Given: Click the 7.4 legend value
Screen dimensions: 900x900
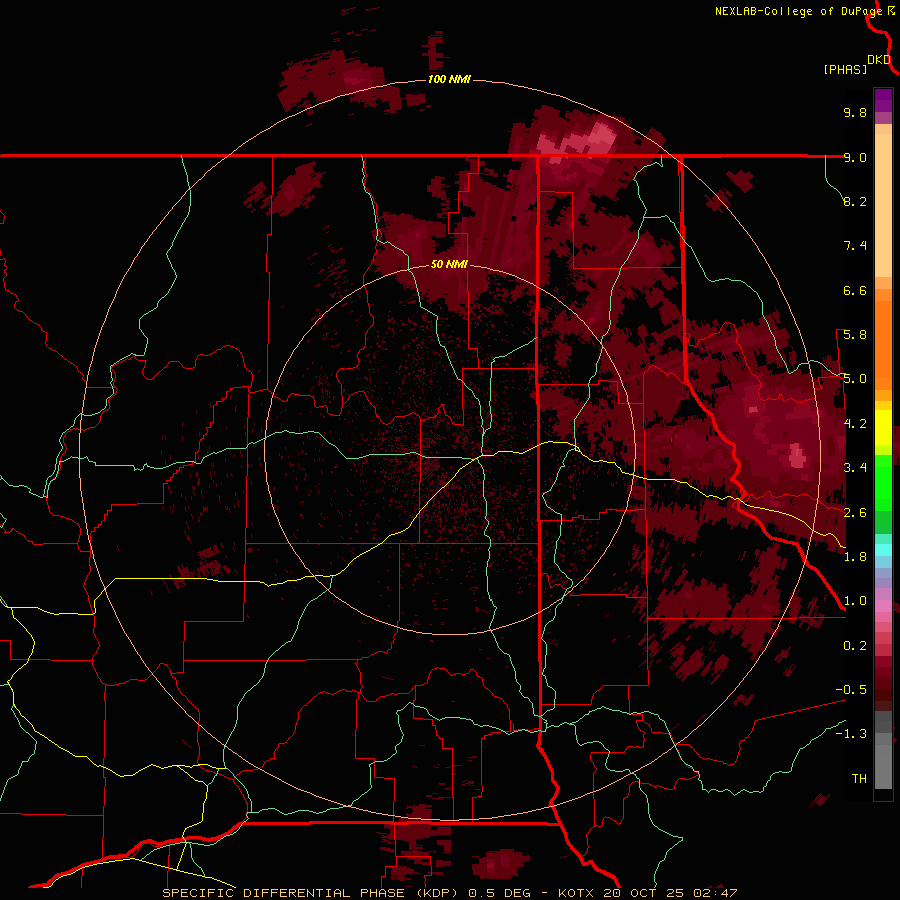Looking at the screenshot, I should [855, 246].
